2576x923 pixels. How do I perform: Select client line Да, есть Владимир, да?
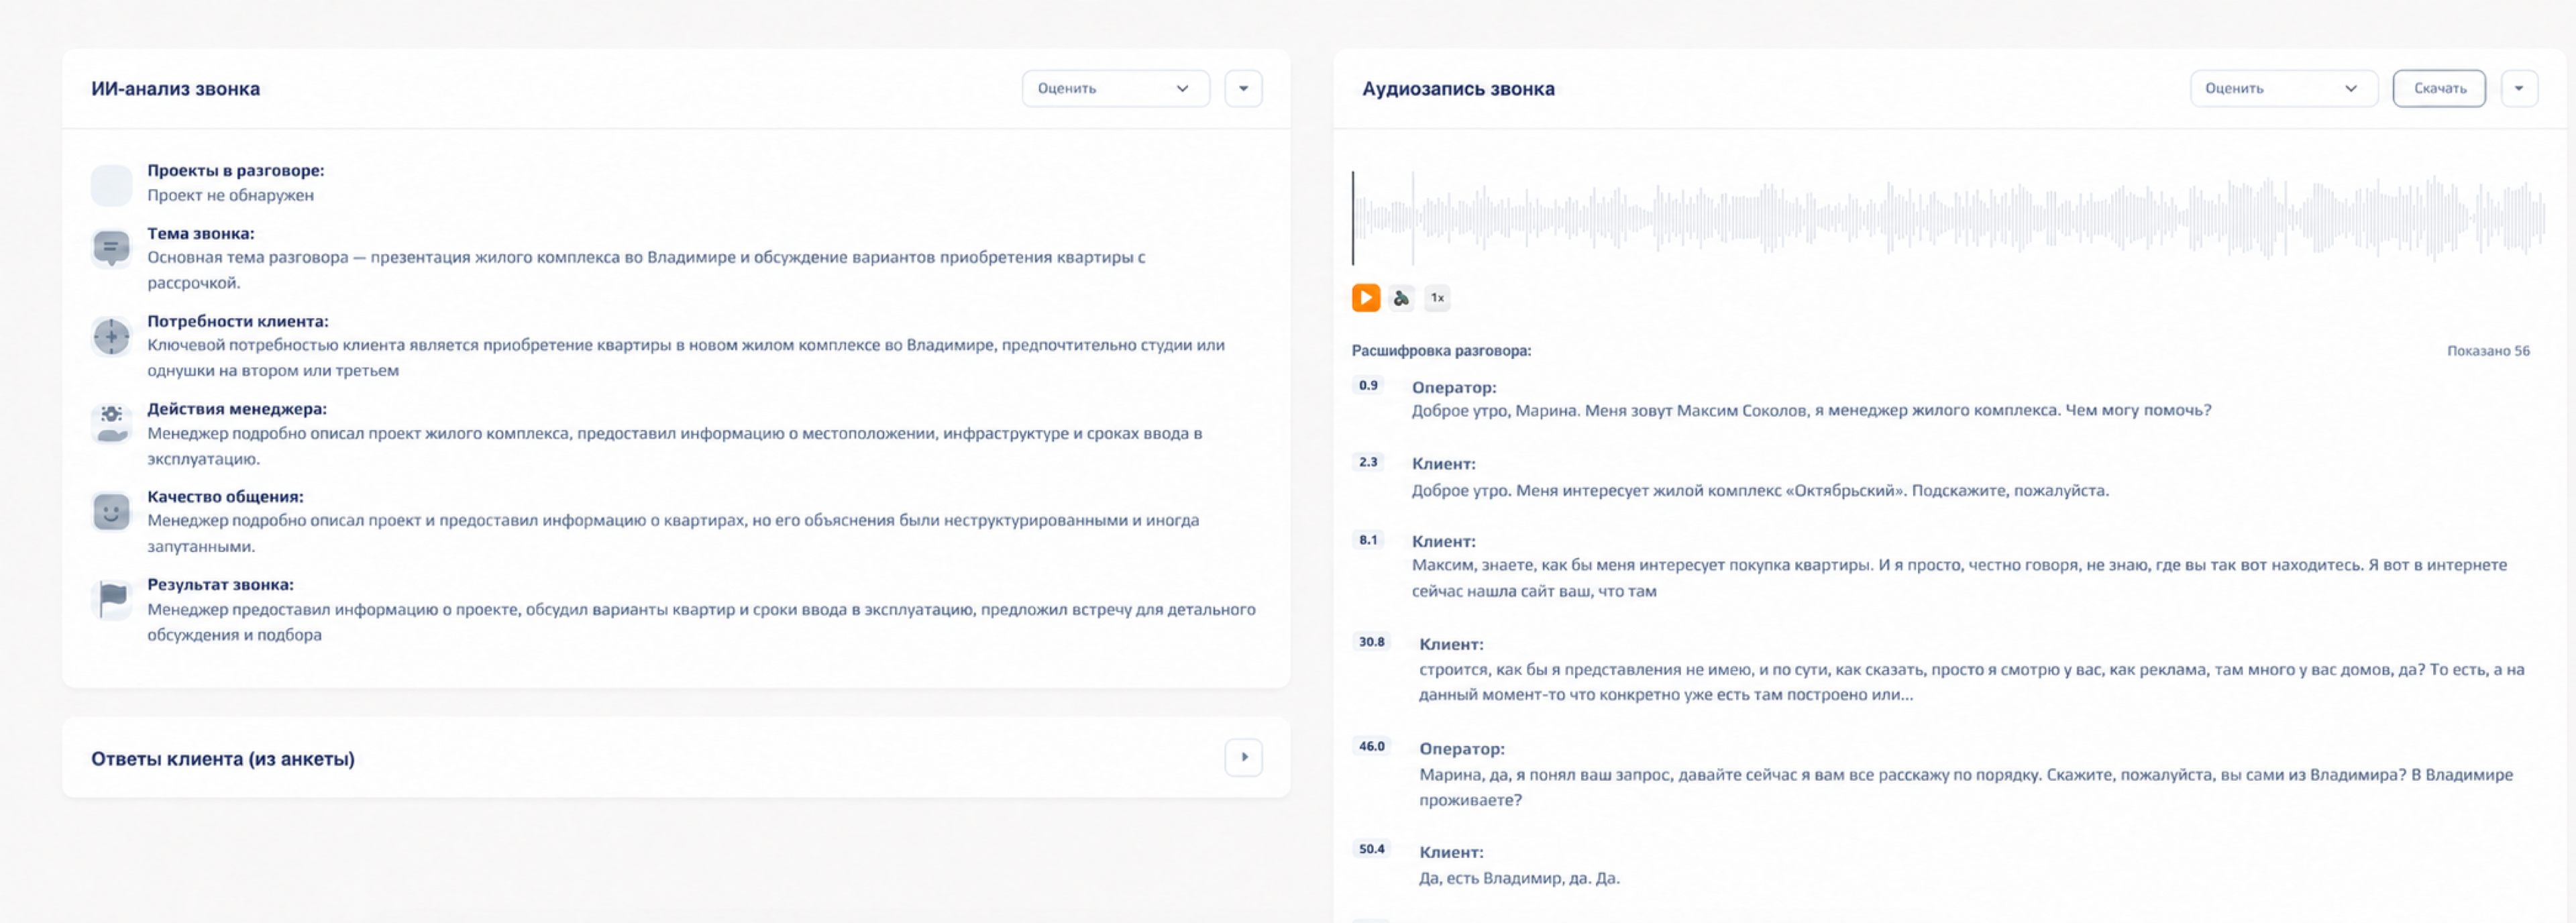point(1519,879)
